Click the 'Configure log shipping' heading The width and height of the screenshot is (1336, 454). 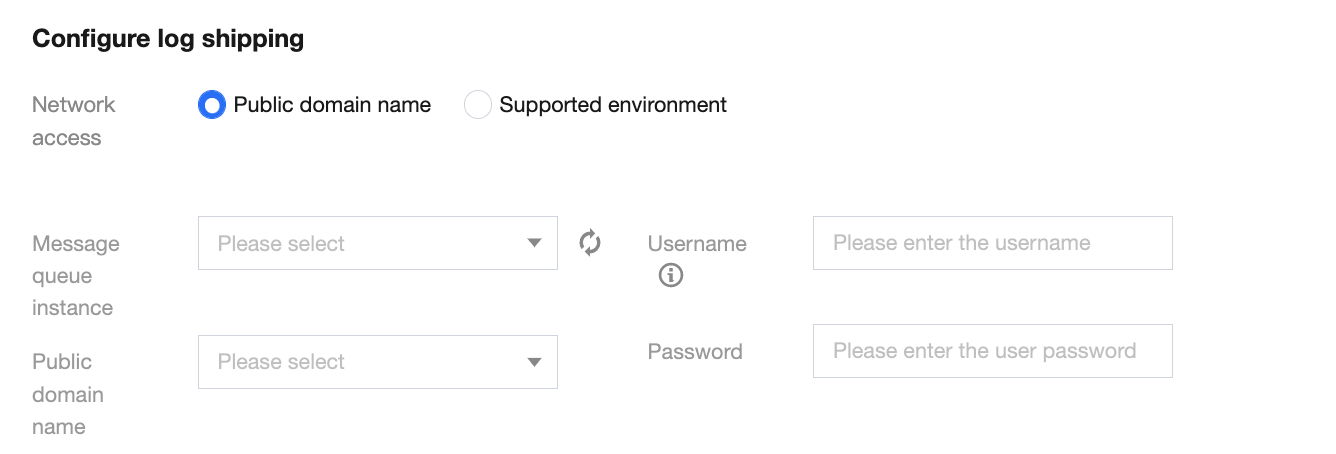168,39
